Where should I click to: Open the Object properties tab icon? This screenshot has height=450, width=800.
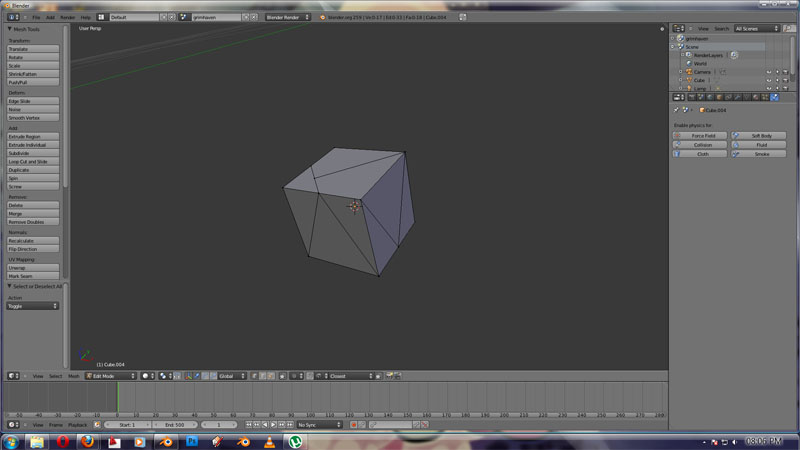coord(719,97)
